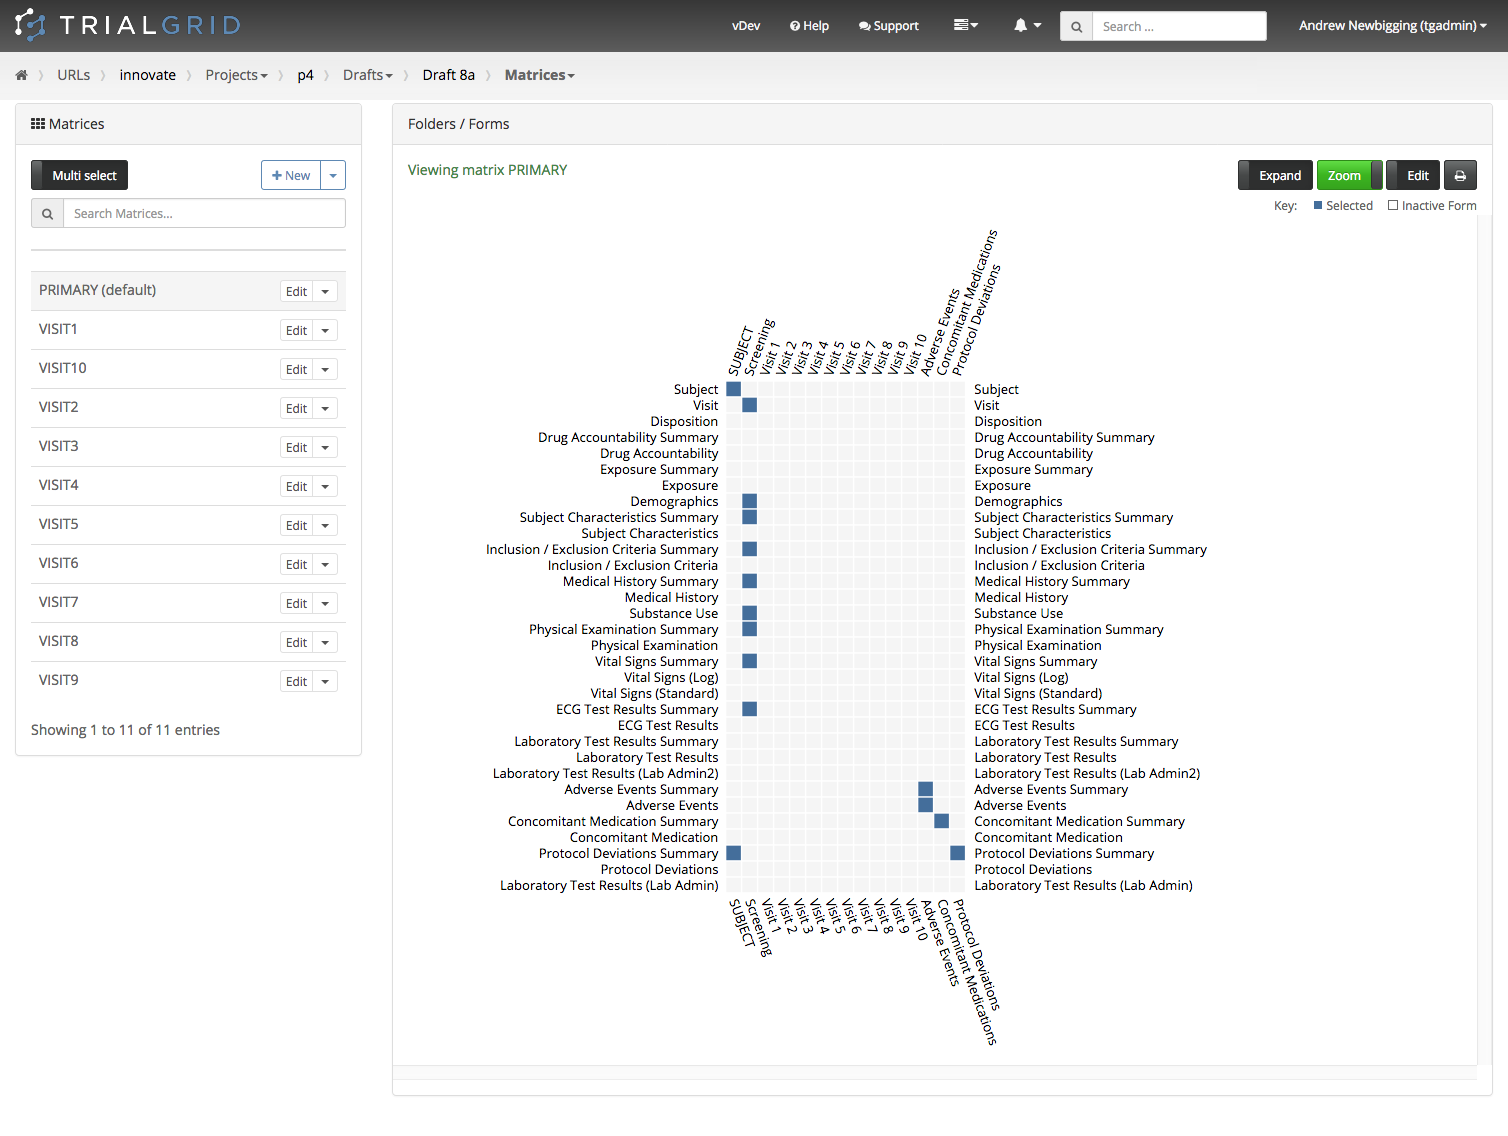The height and width of the screenshot is (1136, 1508).
Task: Edit the VISIT3 matrix
Action: (x=296, y=447)
